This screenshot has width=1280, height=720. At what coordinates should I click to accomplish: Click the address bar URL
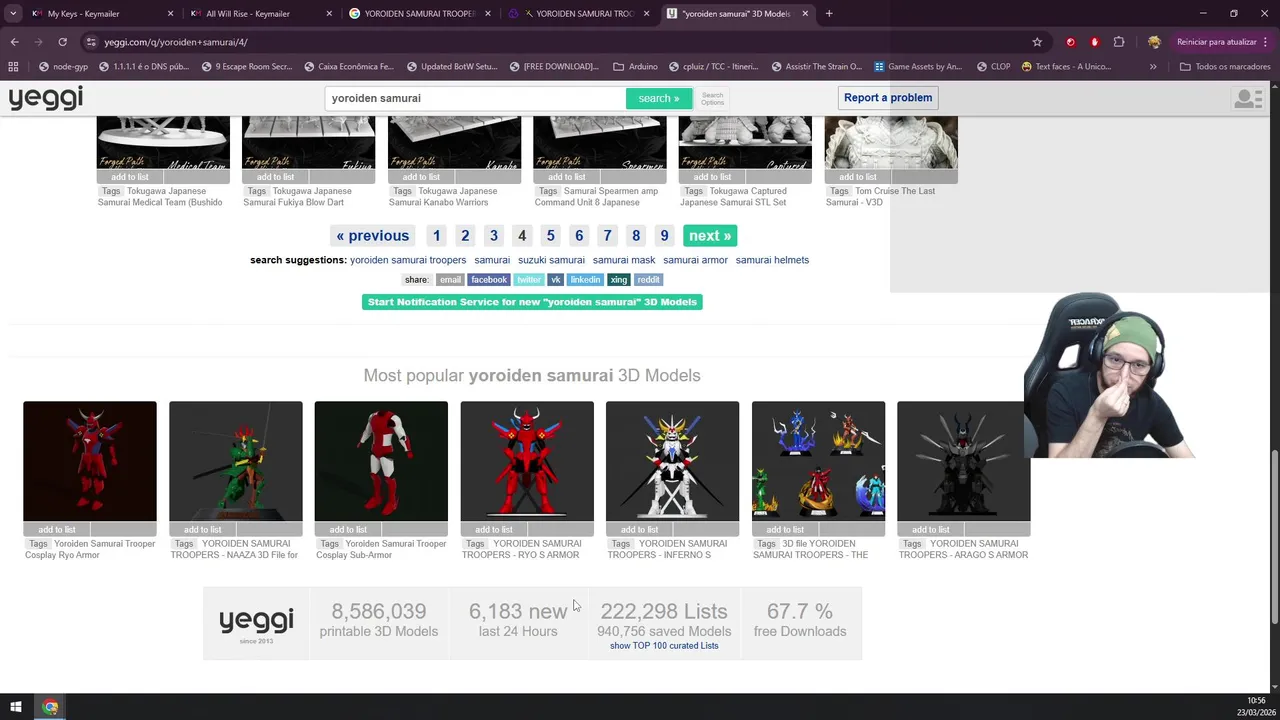coord(176,42)
